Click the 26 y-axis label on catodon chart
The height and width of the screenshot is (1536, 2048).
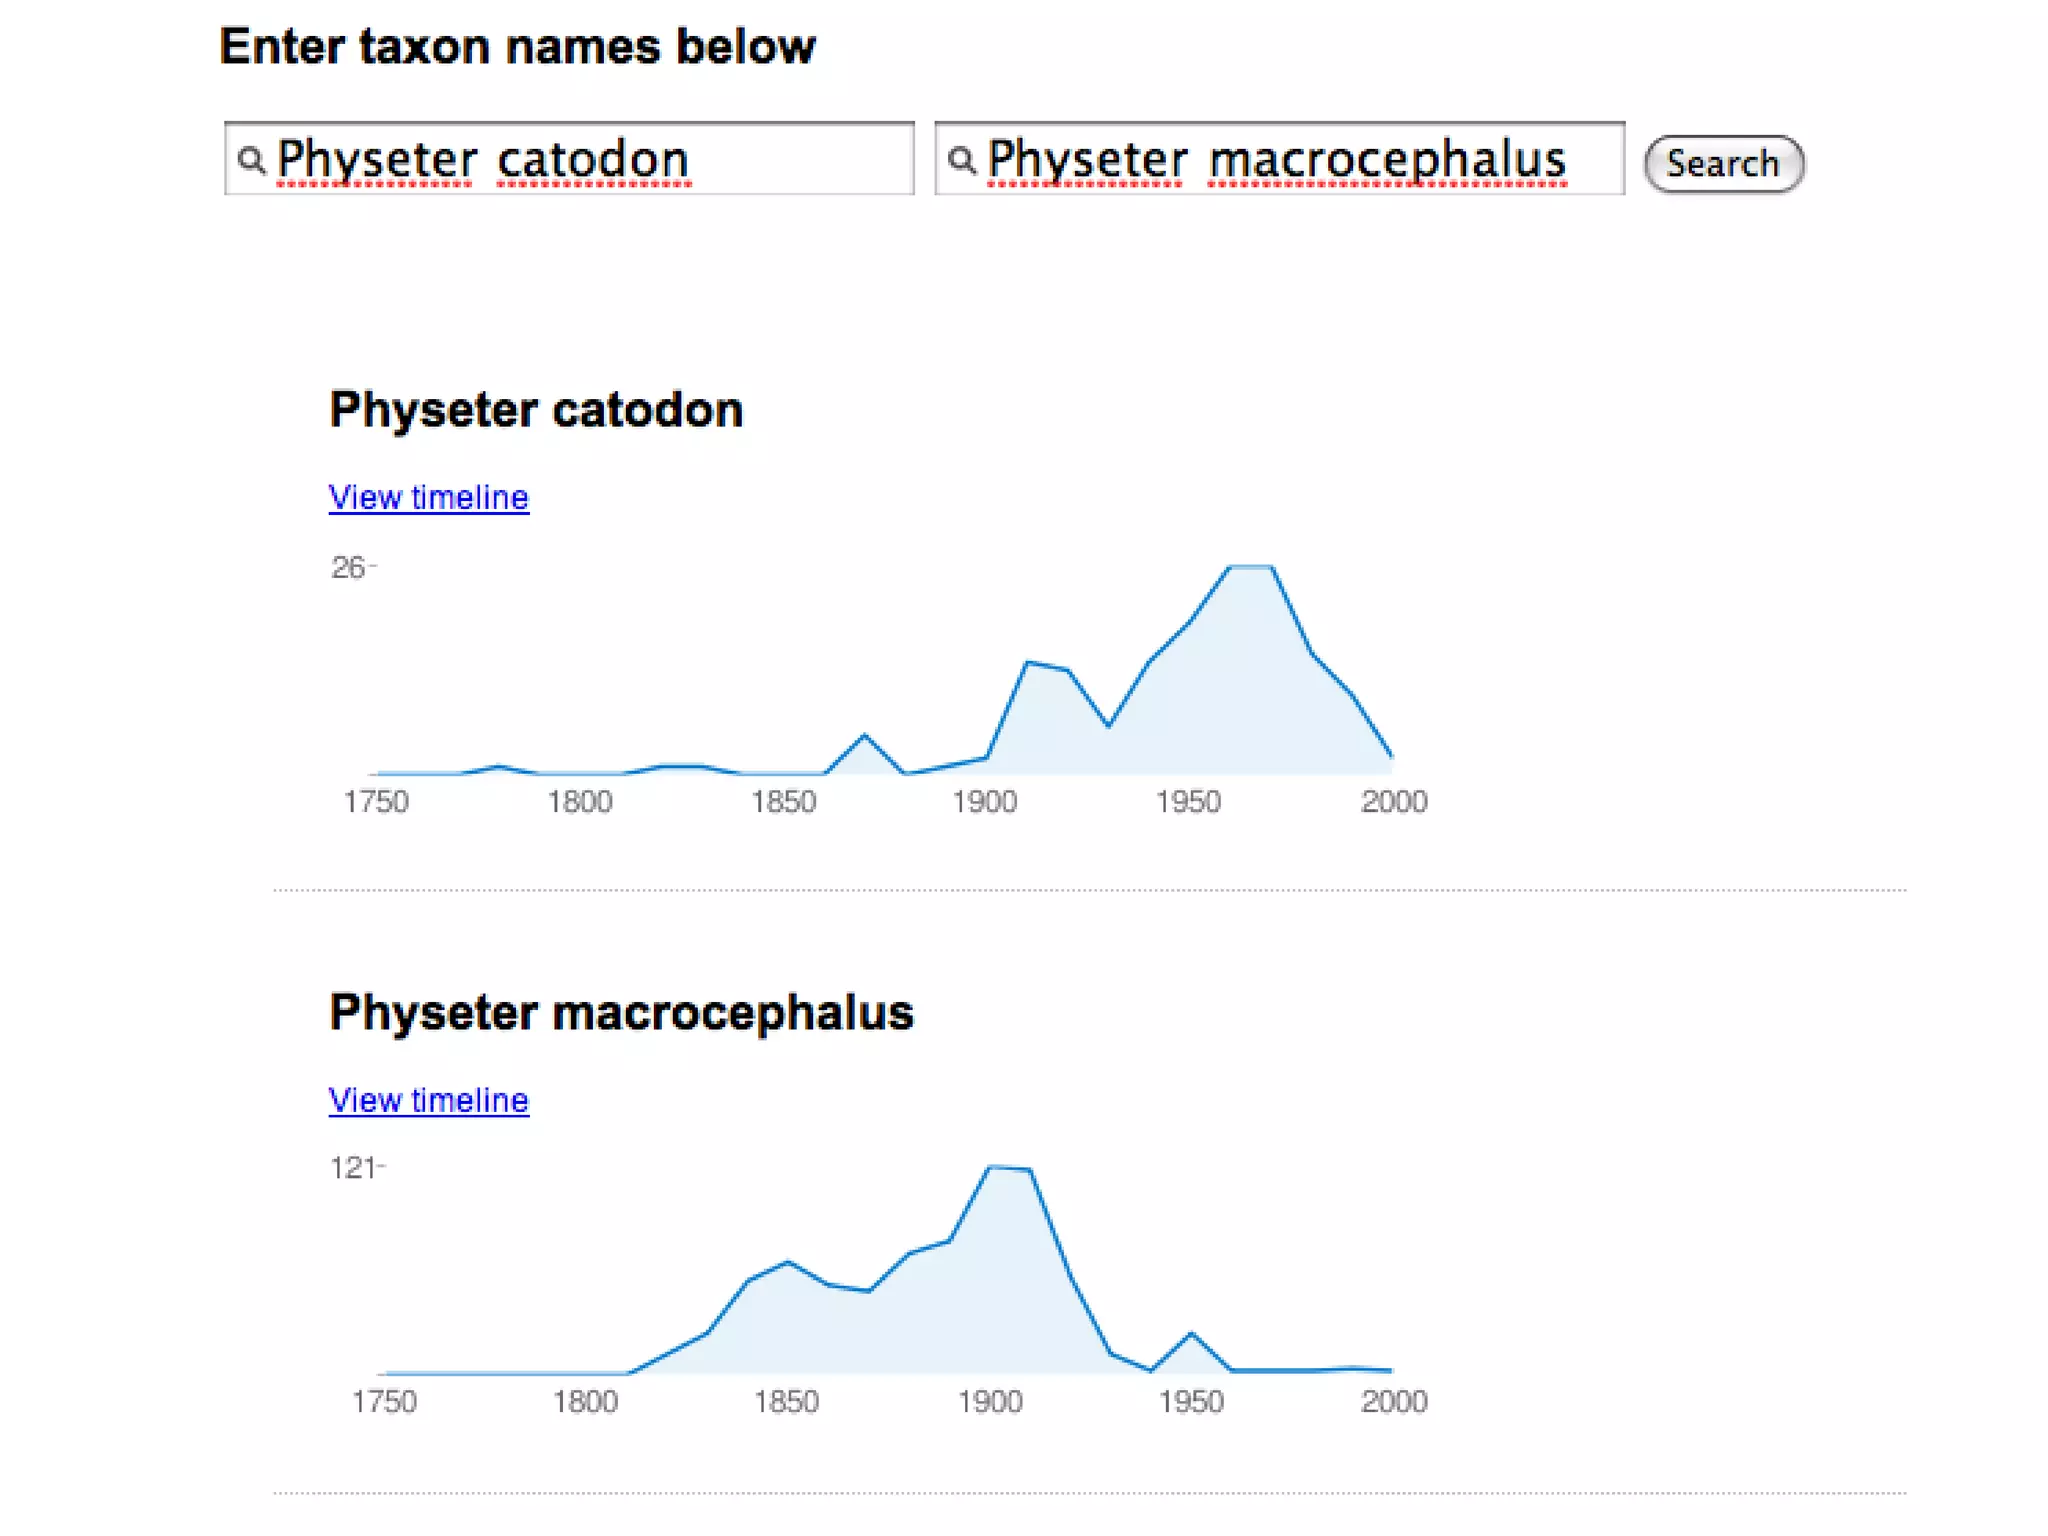click(x=348, y=568)
